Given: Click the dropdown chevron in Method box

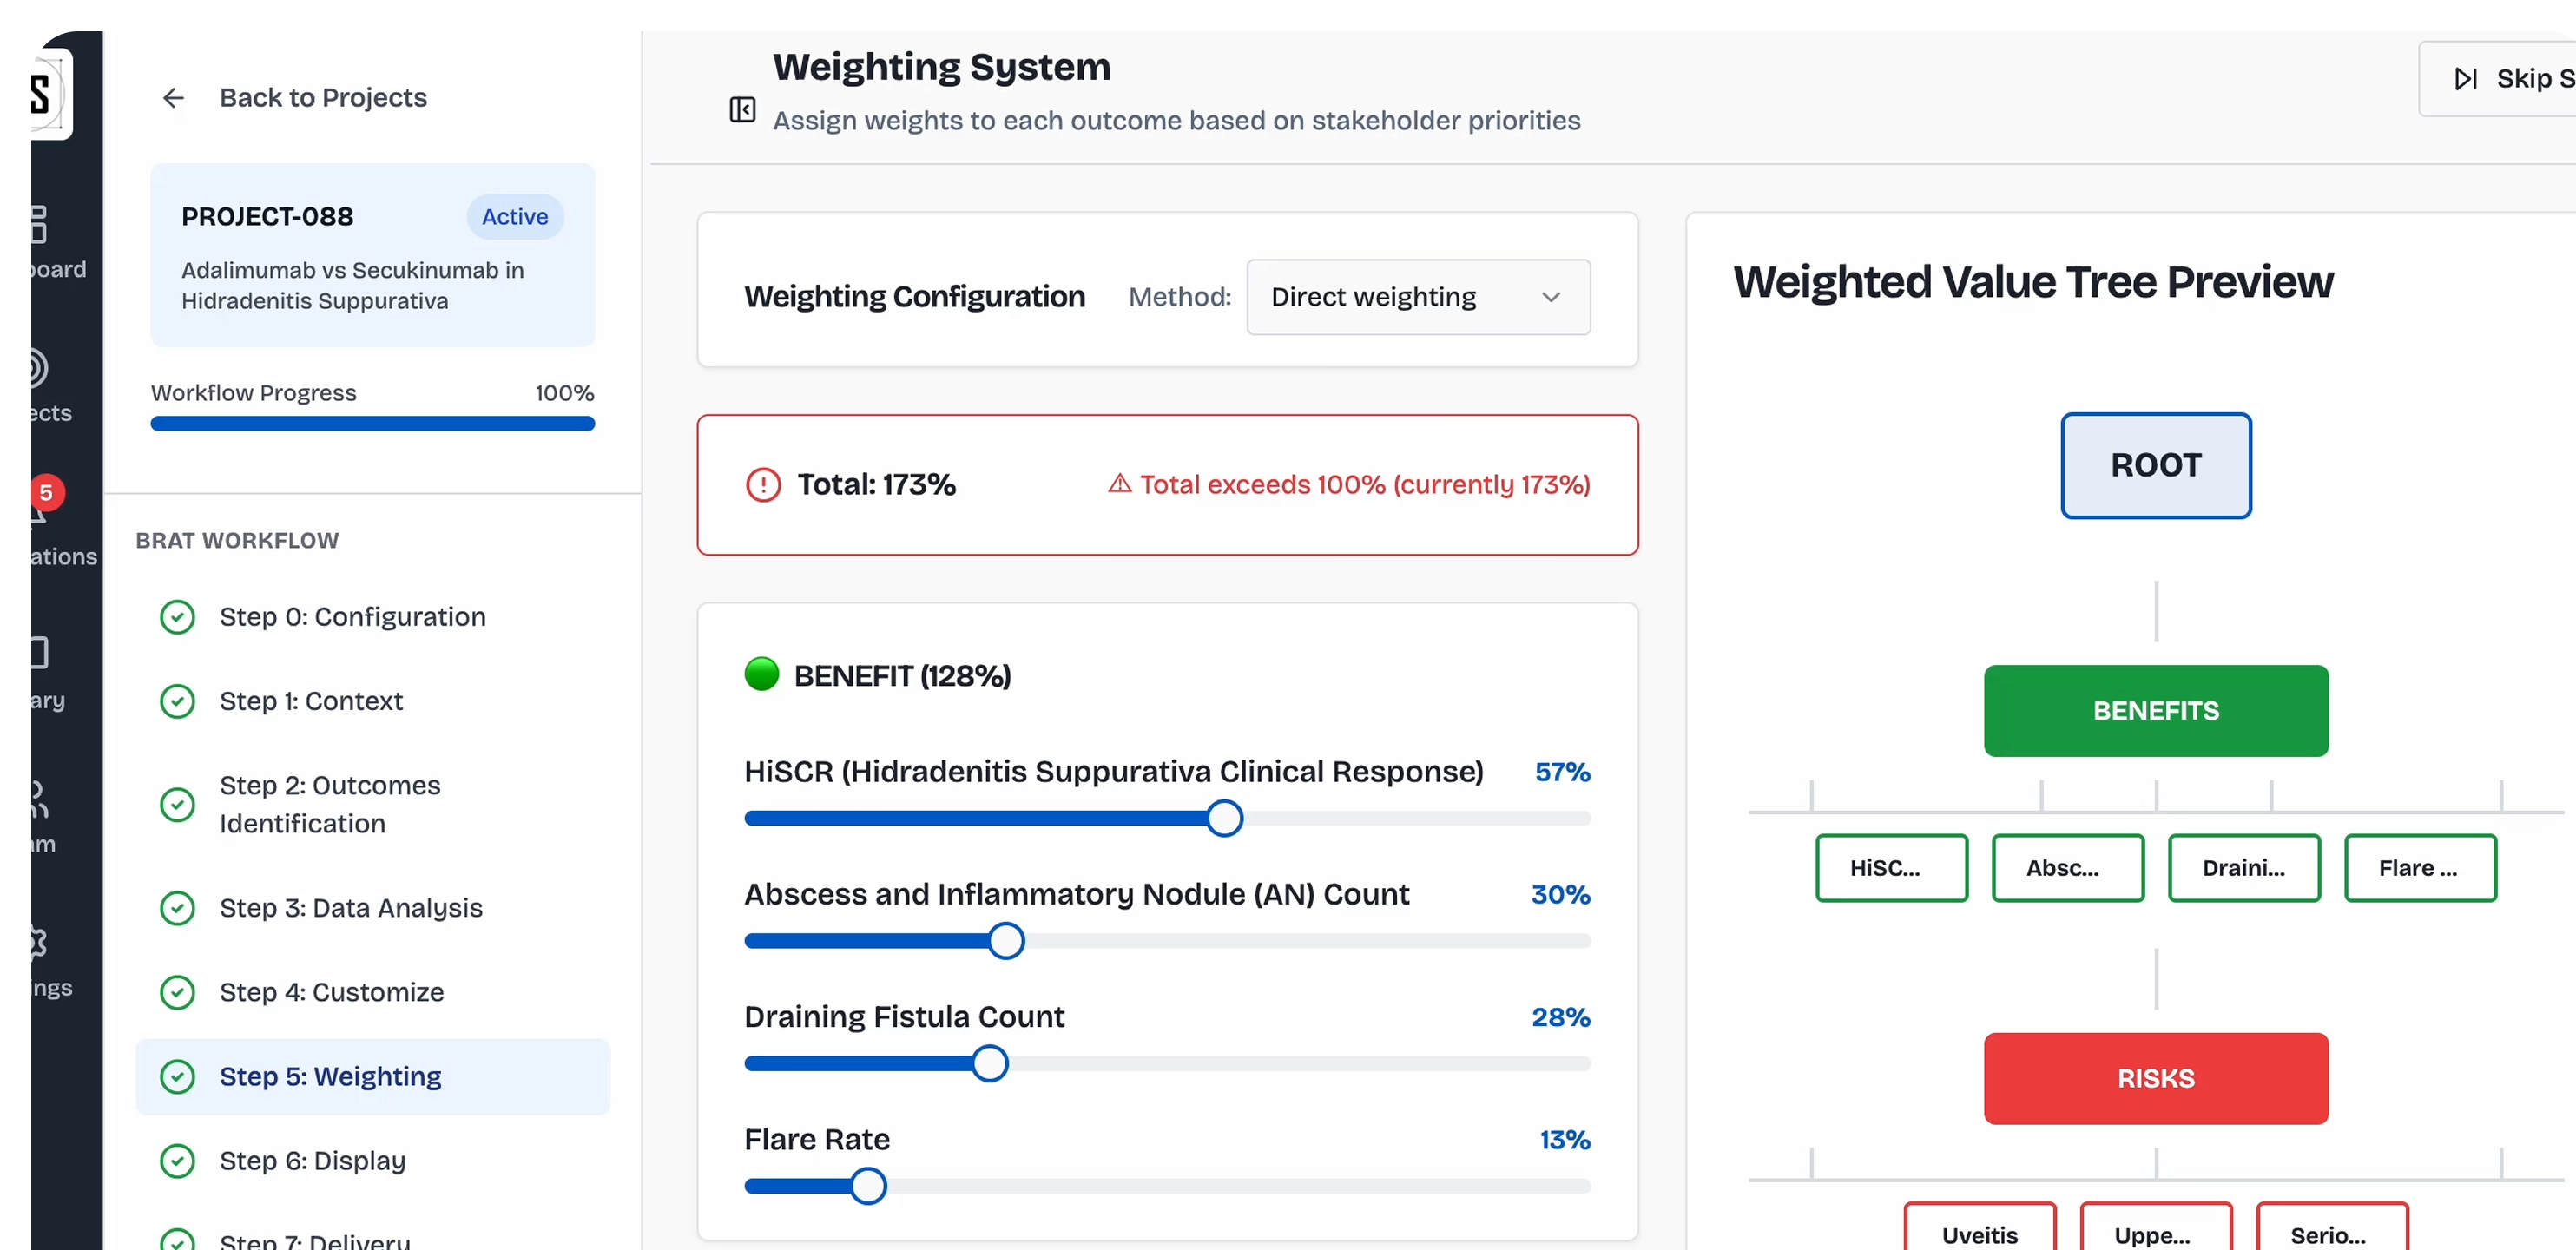Looking at the screenshot, I should [1550, 297].
